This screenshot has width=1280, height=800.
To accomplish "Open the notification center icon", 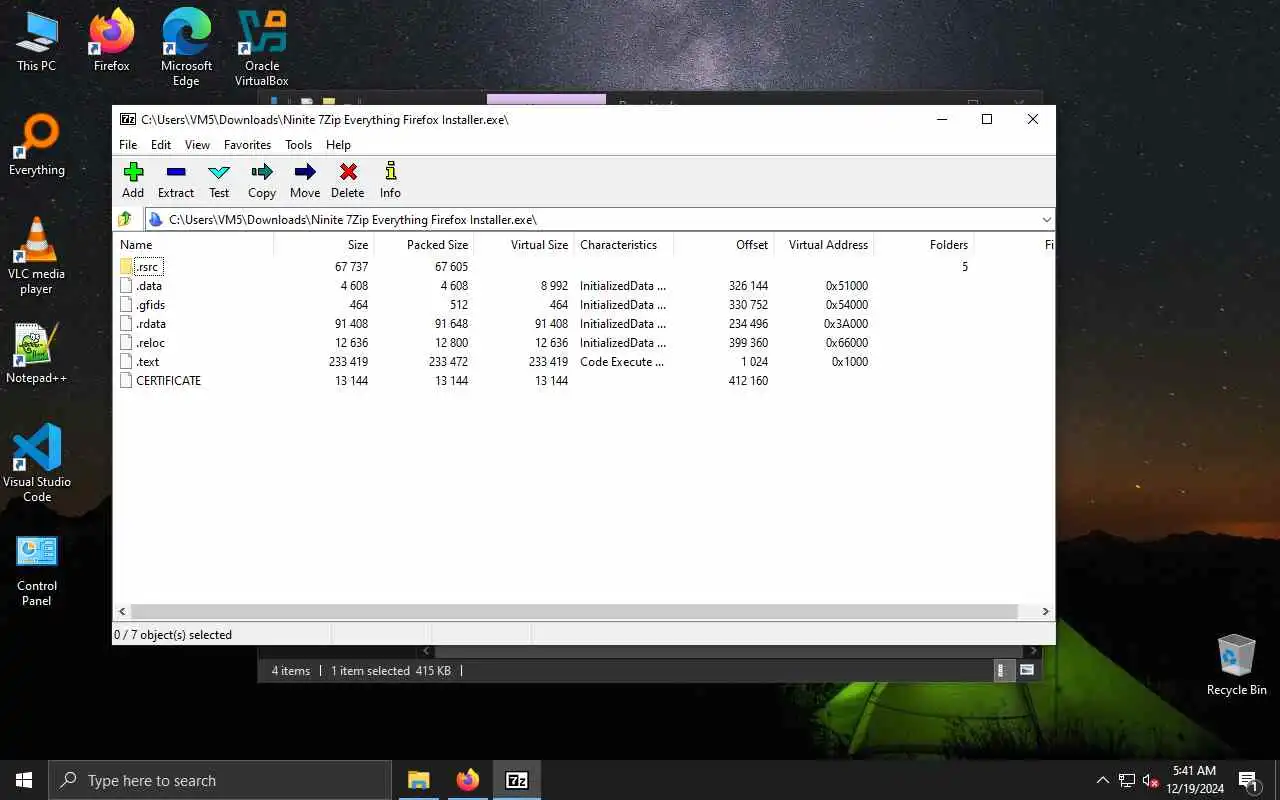I will (x=1247, y=780).
